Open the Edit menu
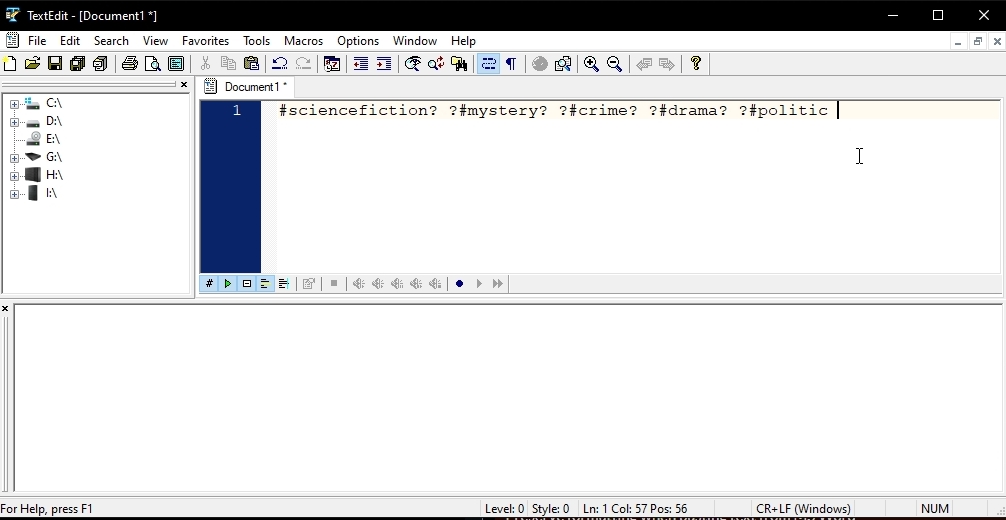This screenshot has height=520, width=1006. [70, 41]
